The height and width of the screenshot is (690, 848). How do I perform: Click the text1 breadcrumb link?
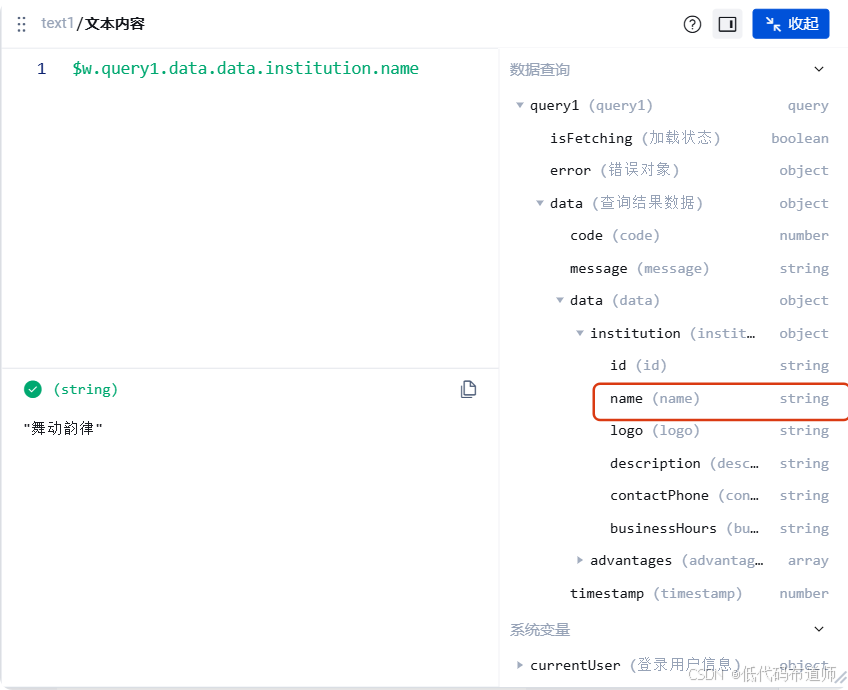click(x=57, y=23)
